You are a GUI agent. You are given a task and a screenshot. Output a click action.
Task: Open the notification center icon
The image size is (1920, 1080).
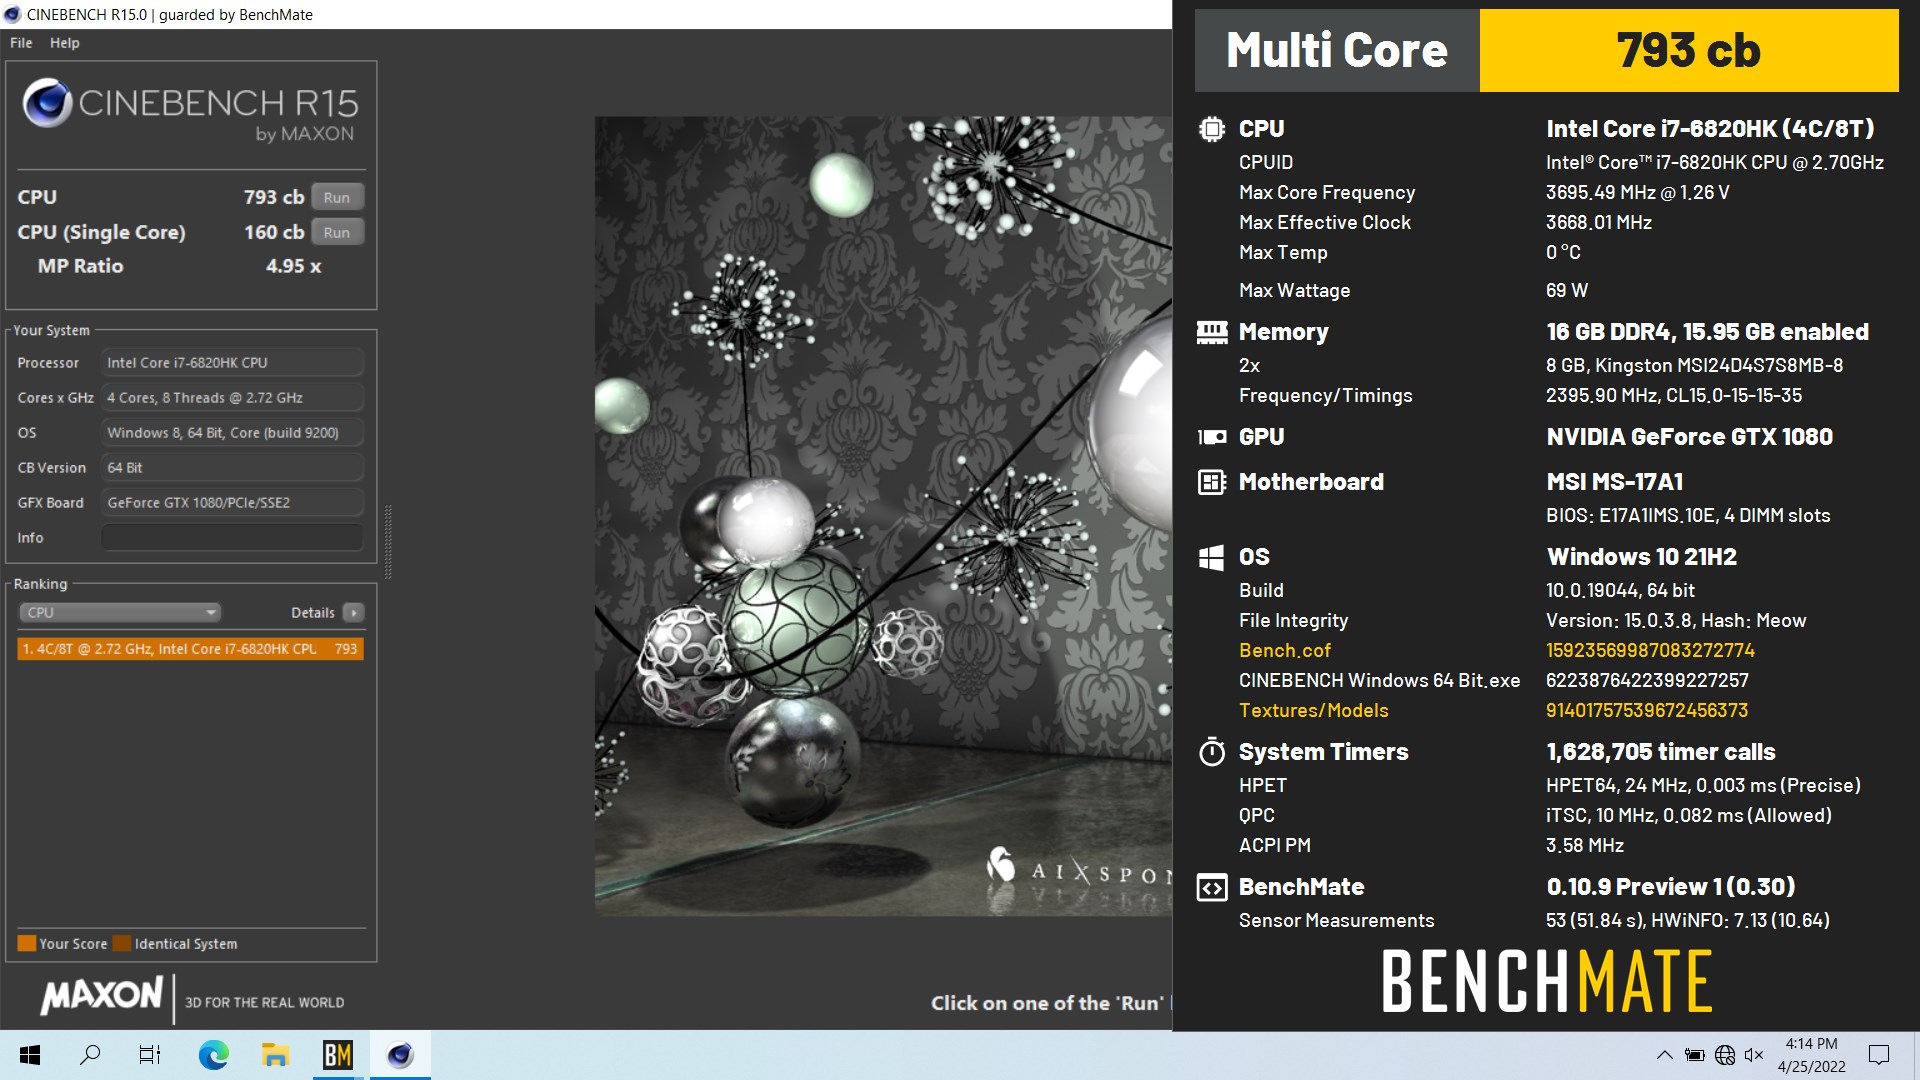point(1879,1055)
